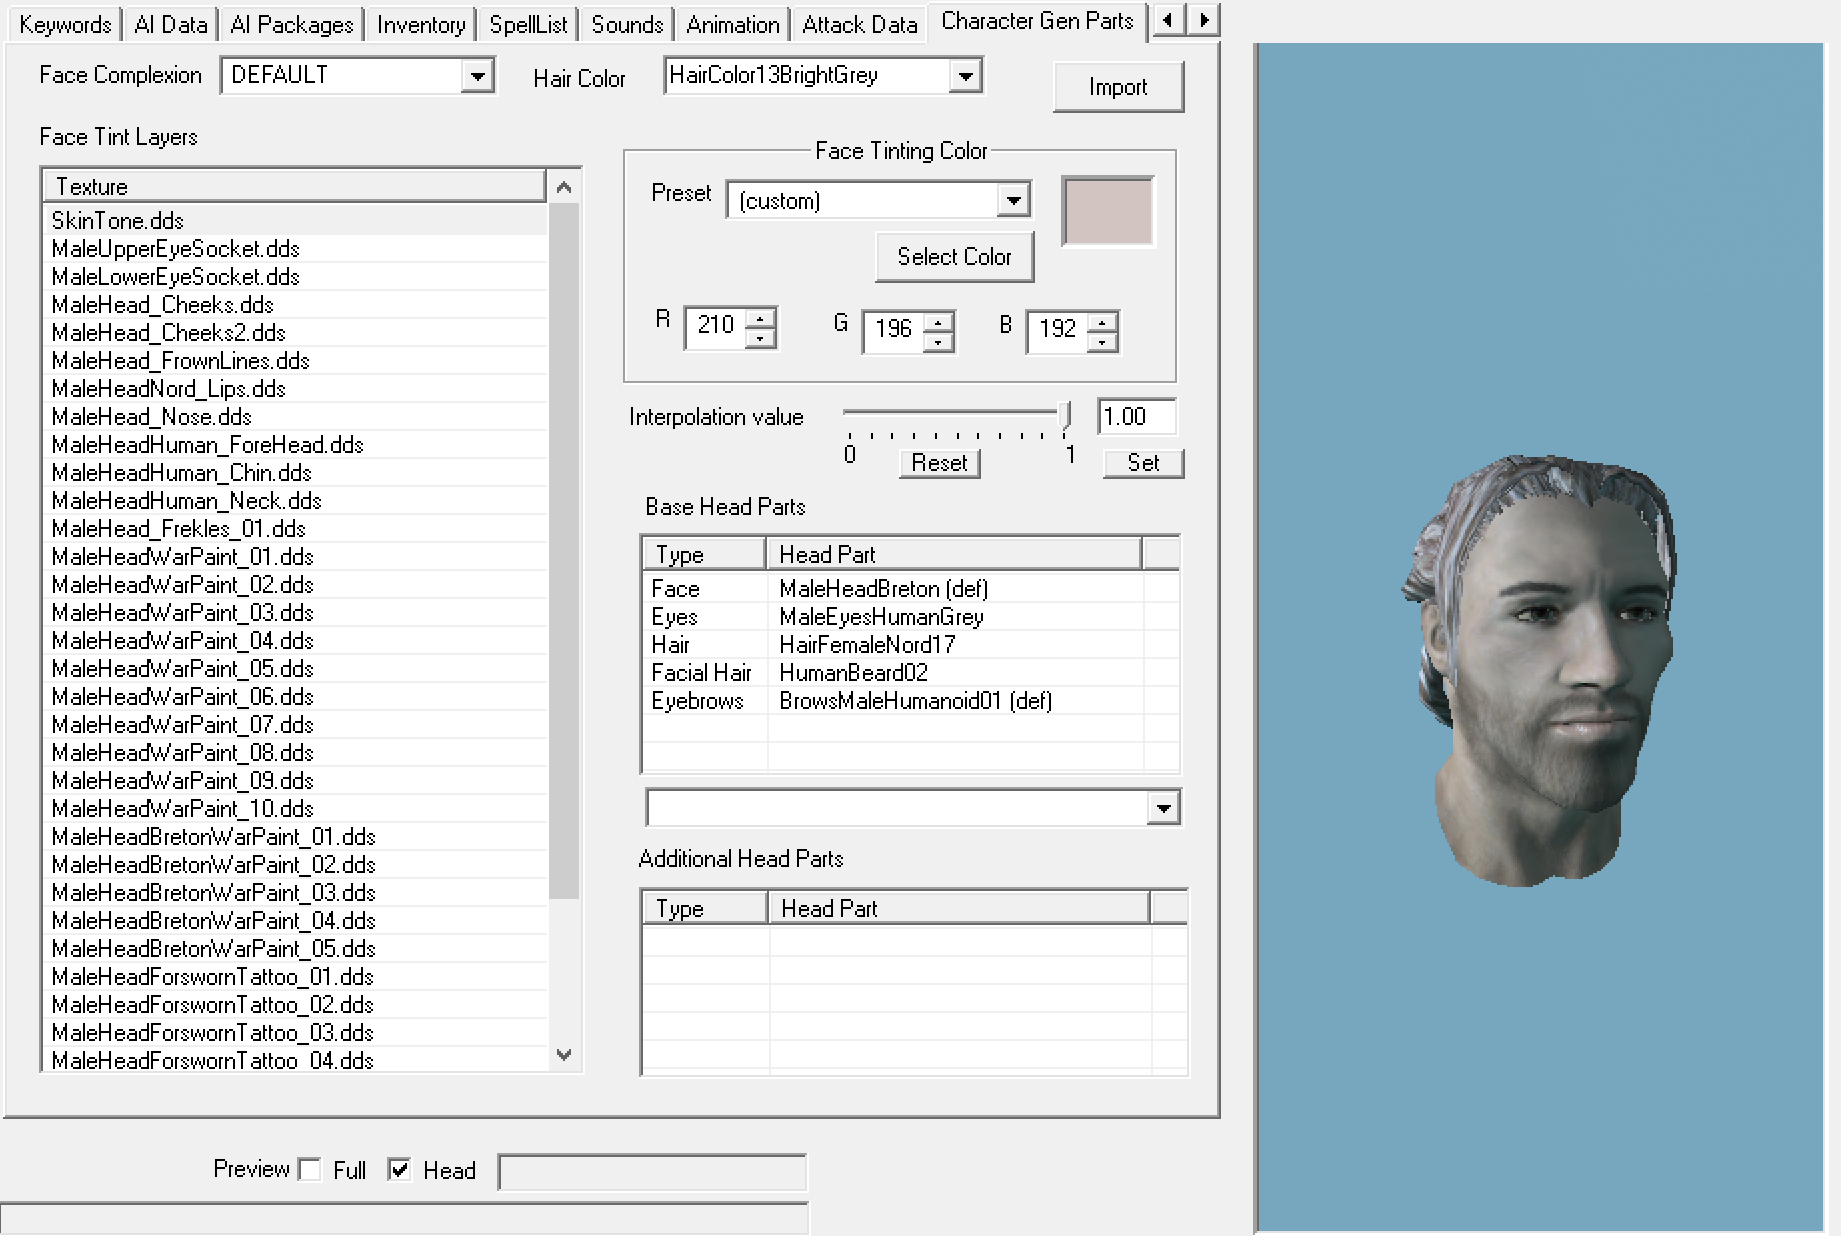Switch to the Keywords tab
This screenshot has height=1236, width=1841.
pos(65,24)
